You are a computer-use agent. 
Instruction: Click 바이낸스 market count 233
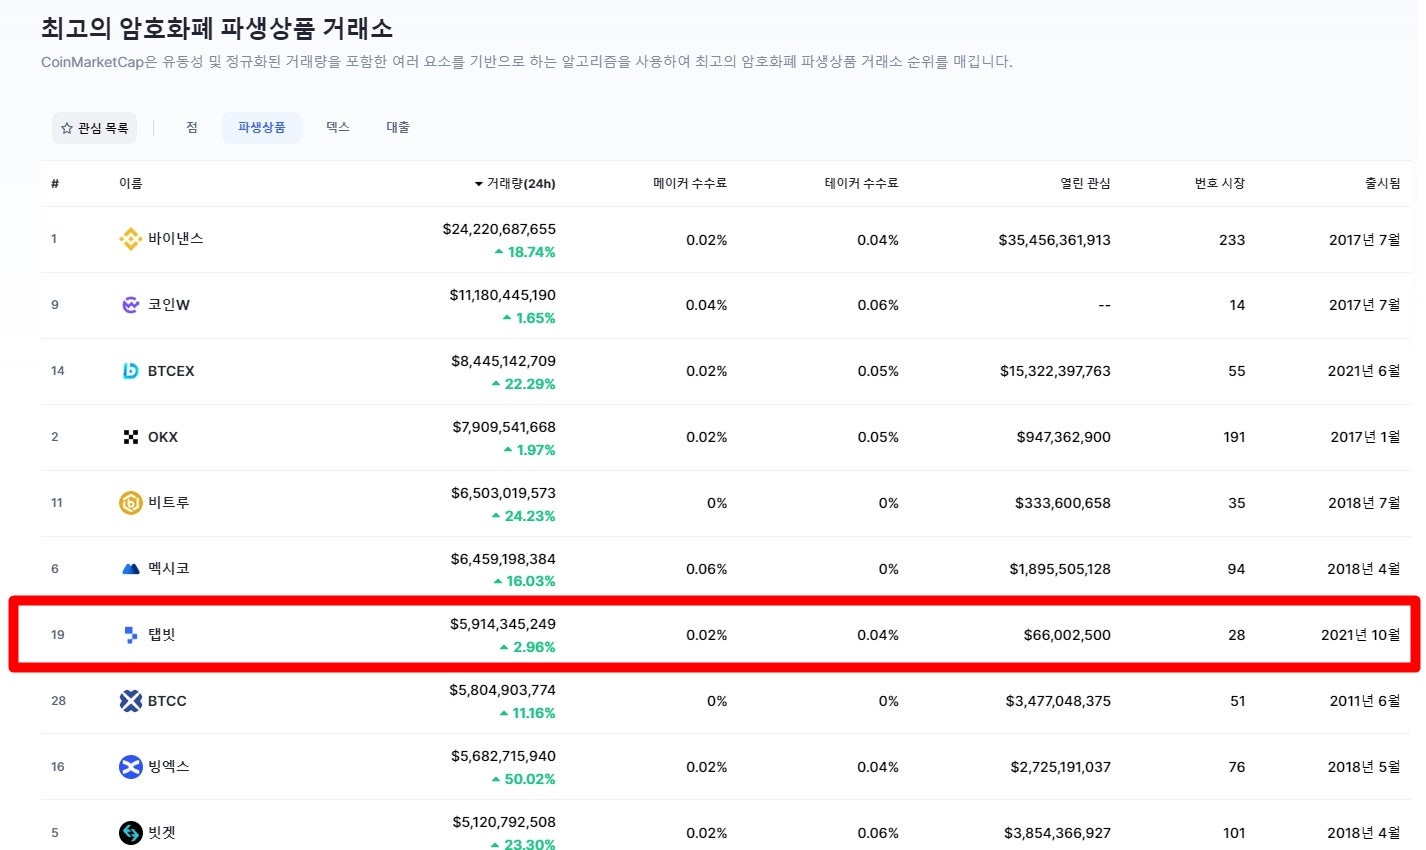(x=1232, y=240)
